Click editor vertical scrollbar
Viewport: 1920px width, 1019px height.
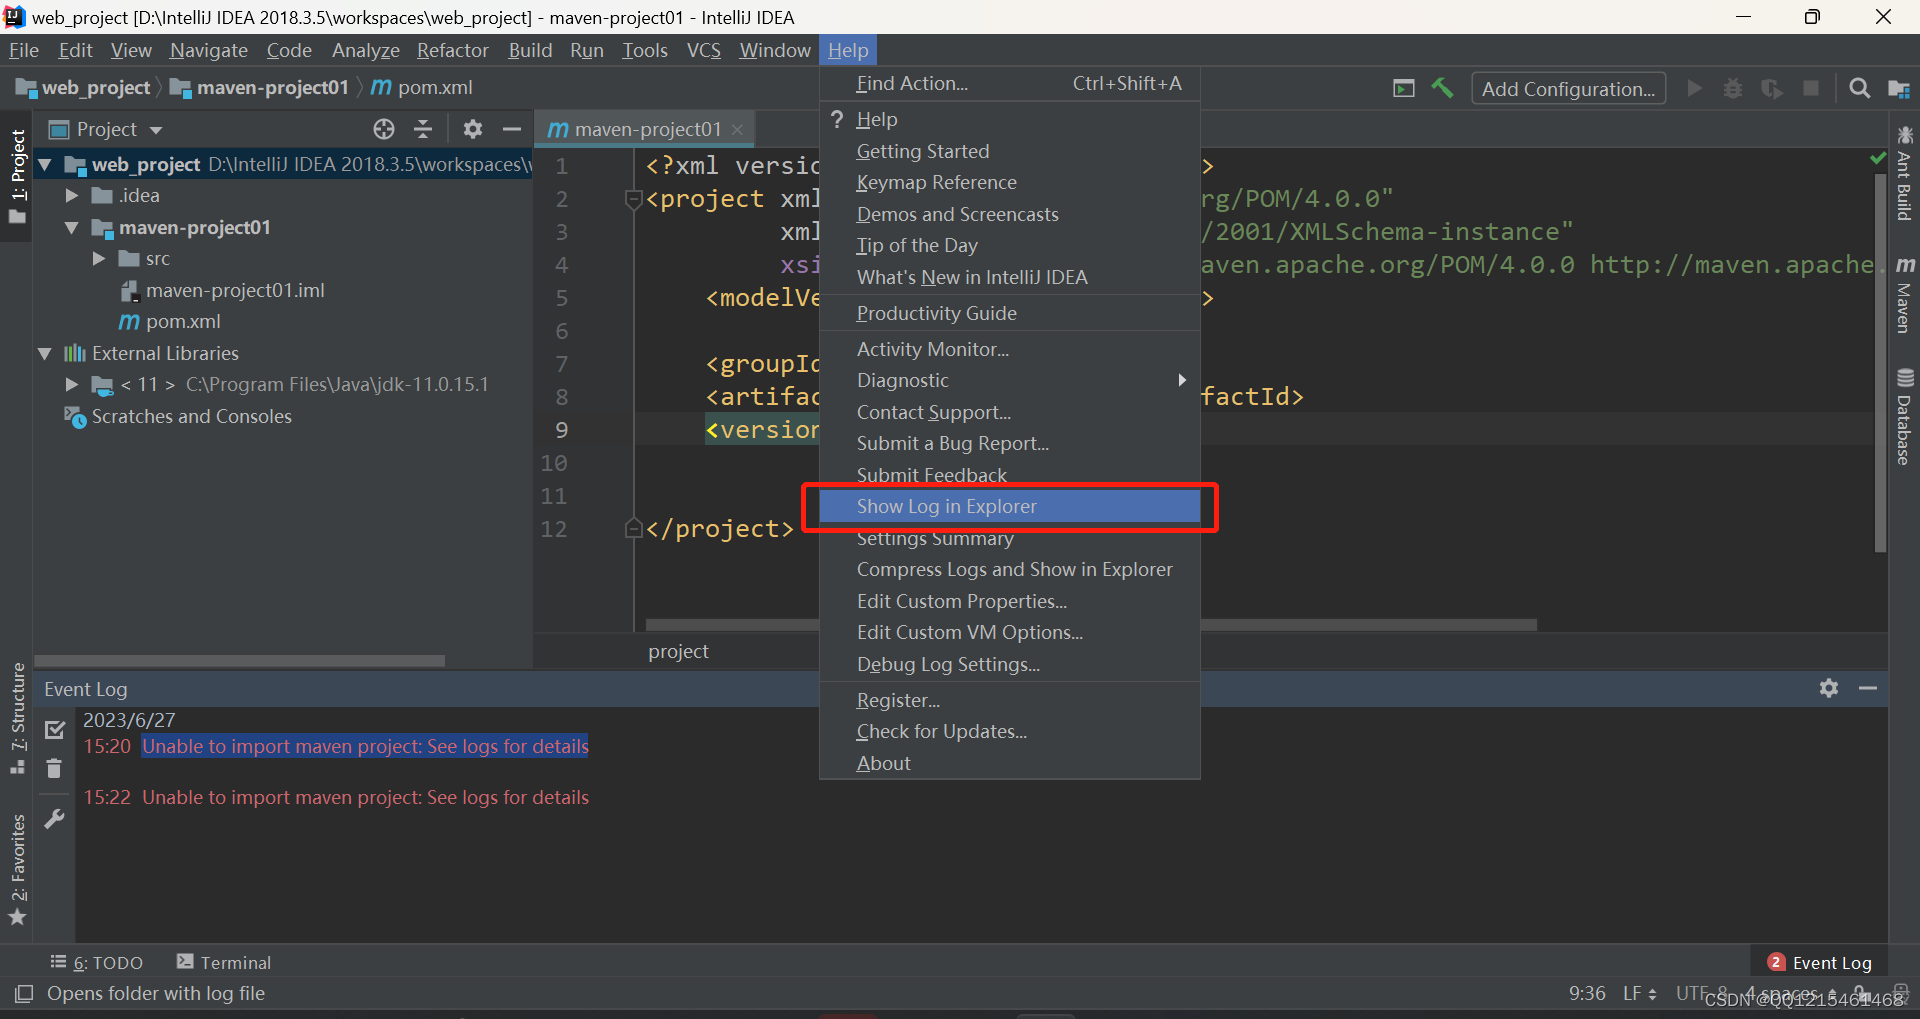point(1880,362)
